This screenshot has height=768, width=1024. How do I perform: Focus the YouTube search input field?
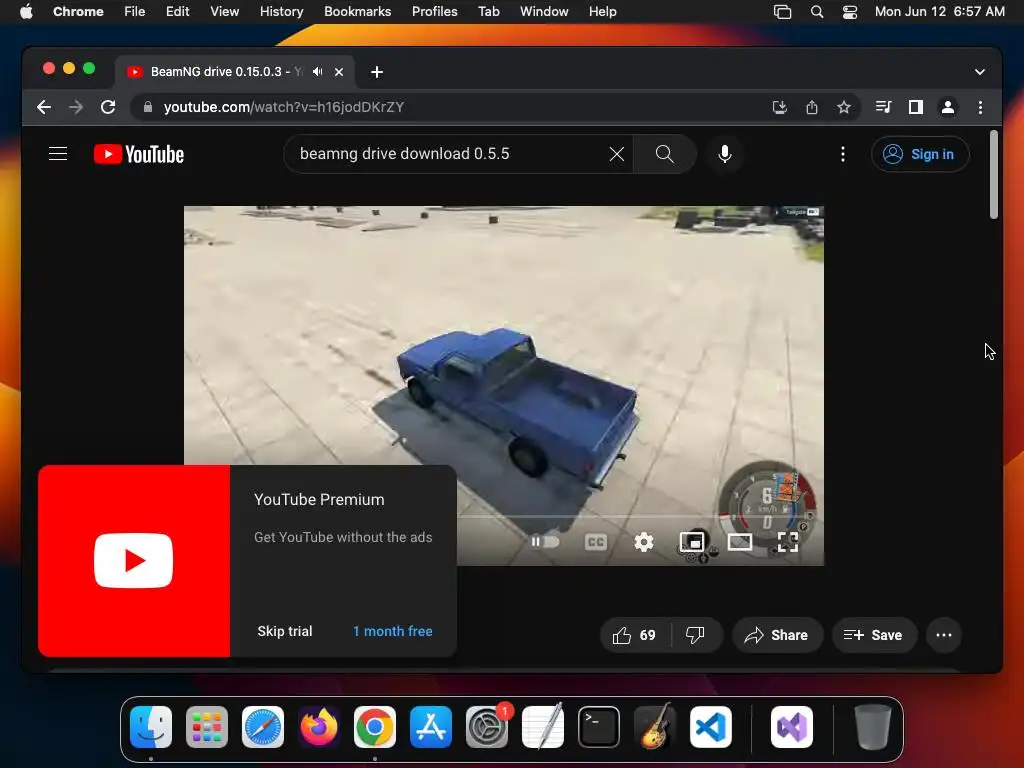451,154
